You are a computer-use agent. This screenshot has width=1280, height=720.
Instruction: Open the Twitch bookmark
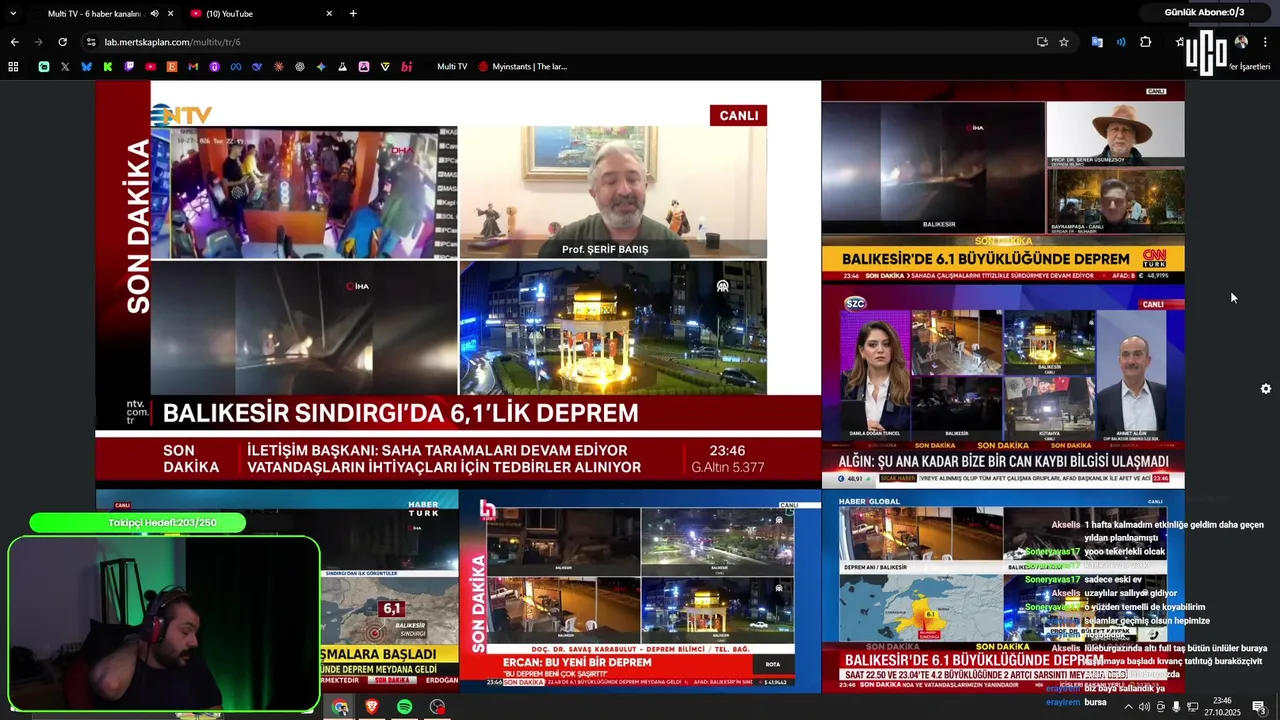click(x=129, y=67)
